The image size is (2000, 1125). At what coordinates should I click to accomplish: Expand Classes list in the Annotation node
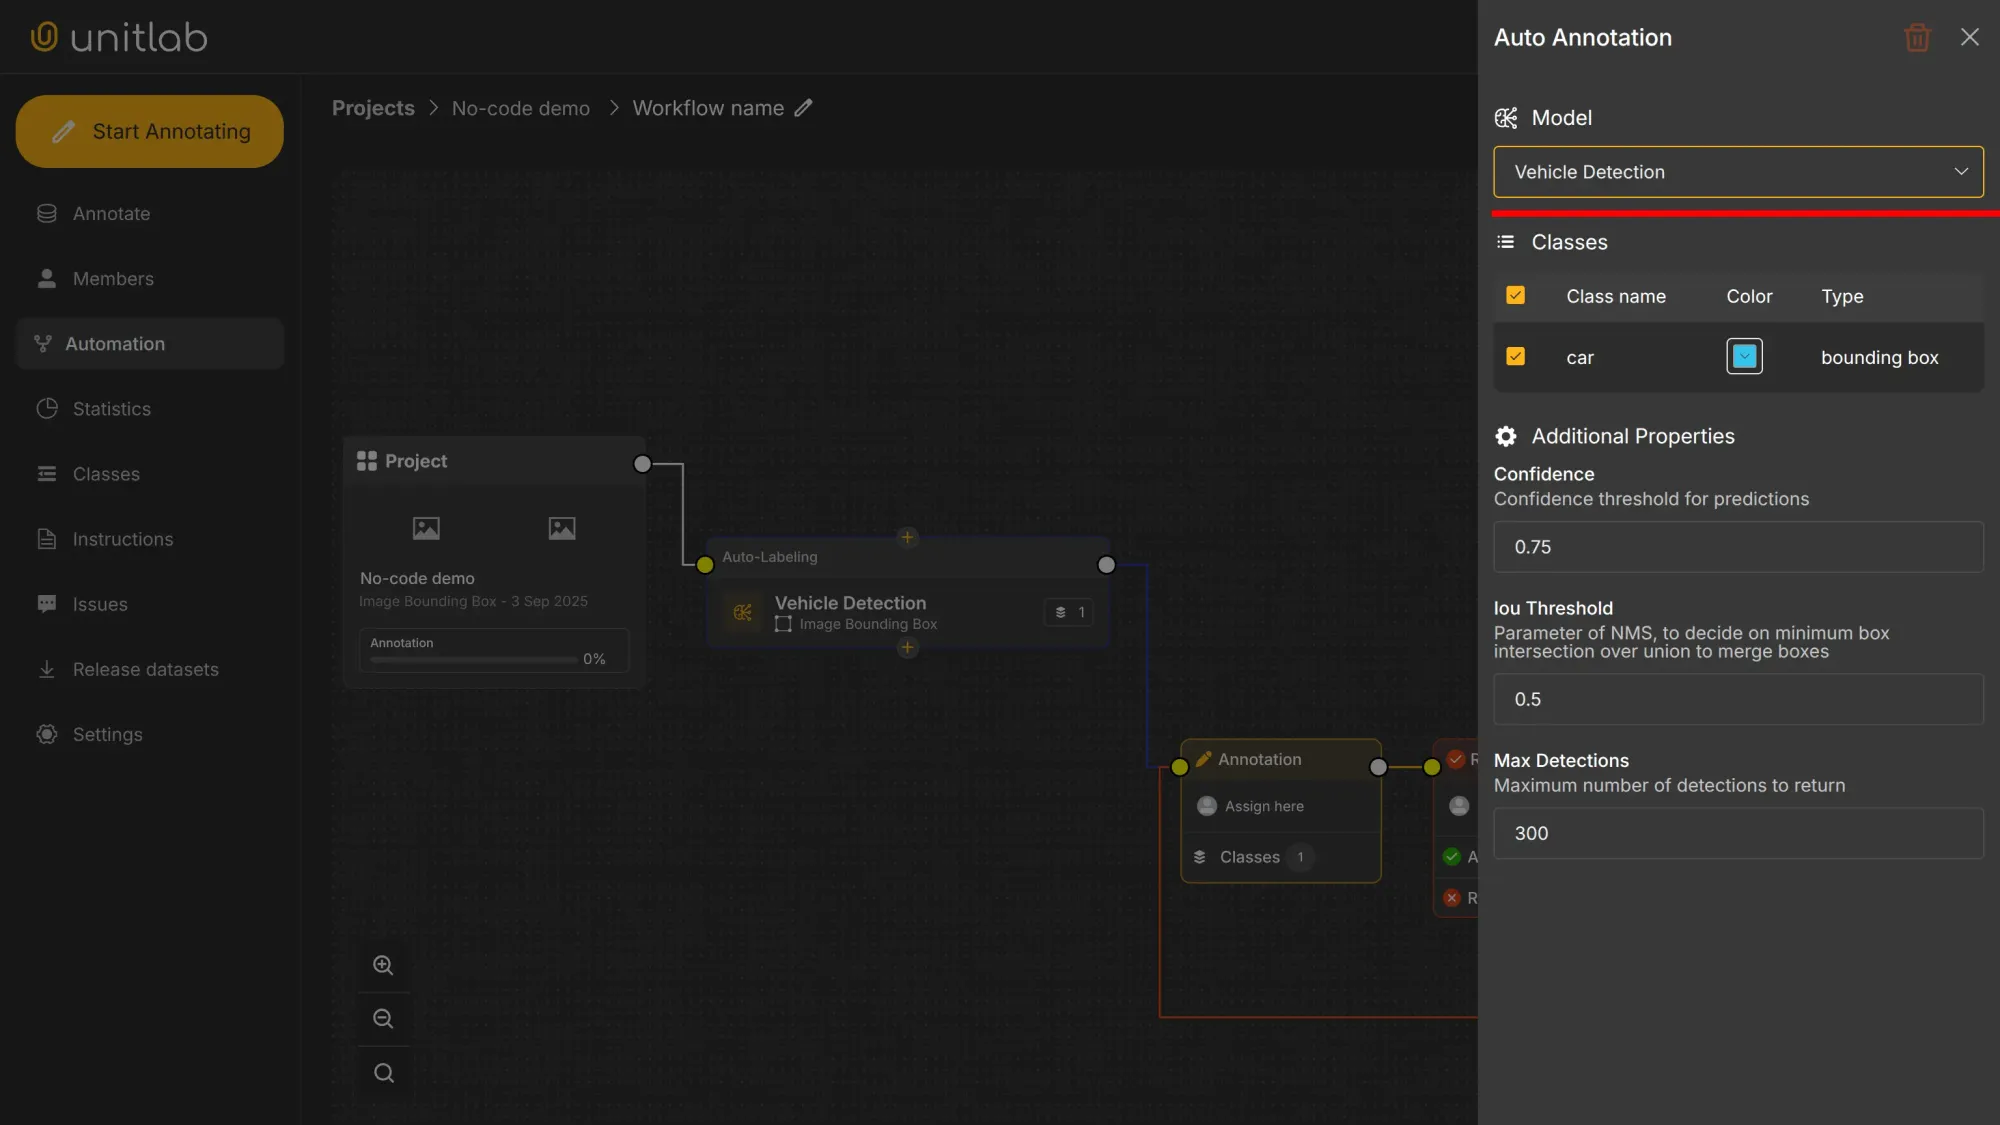coord(1253,857)
